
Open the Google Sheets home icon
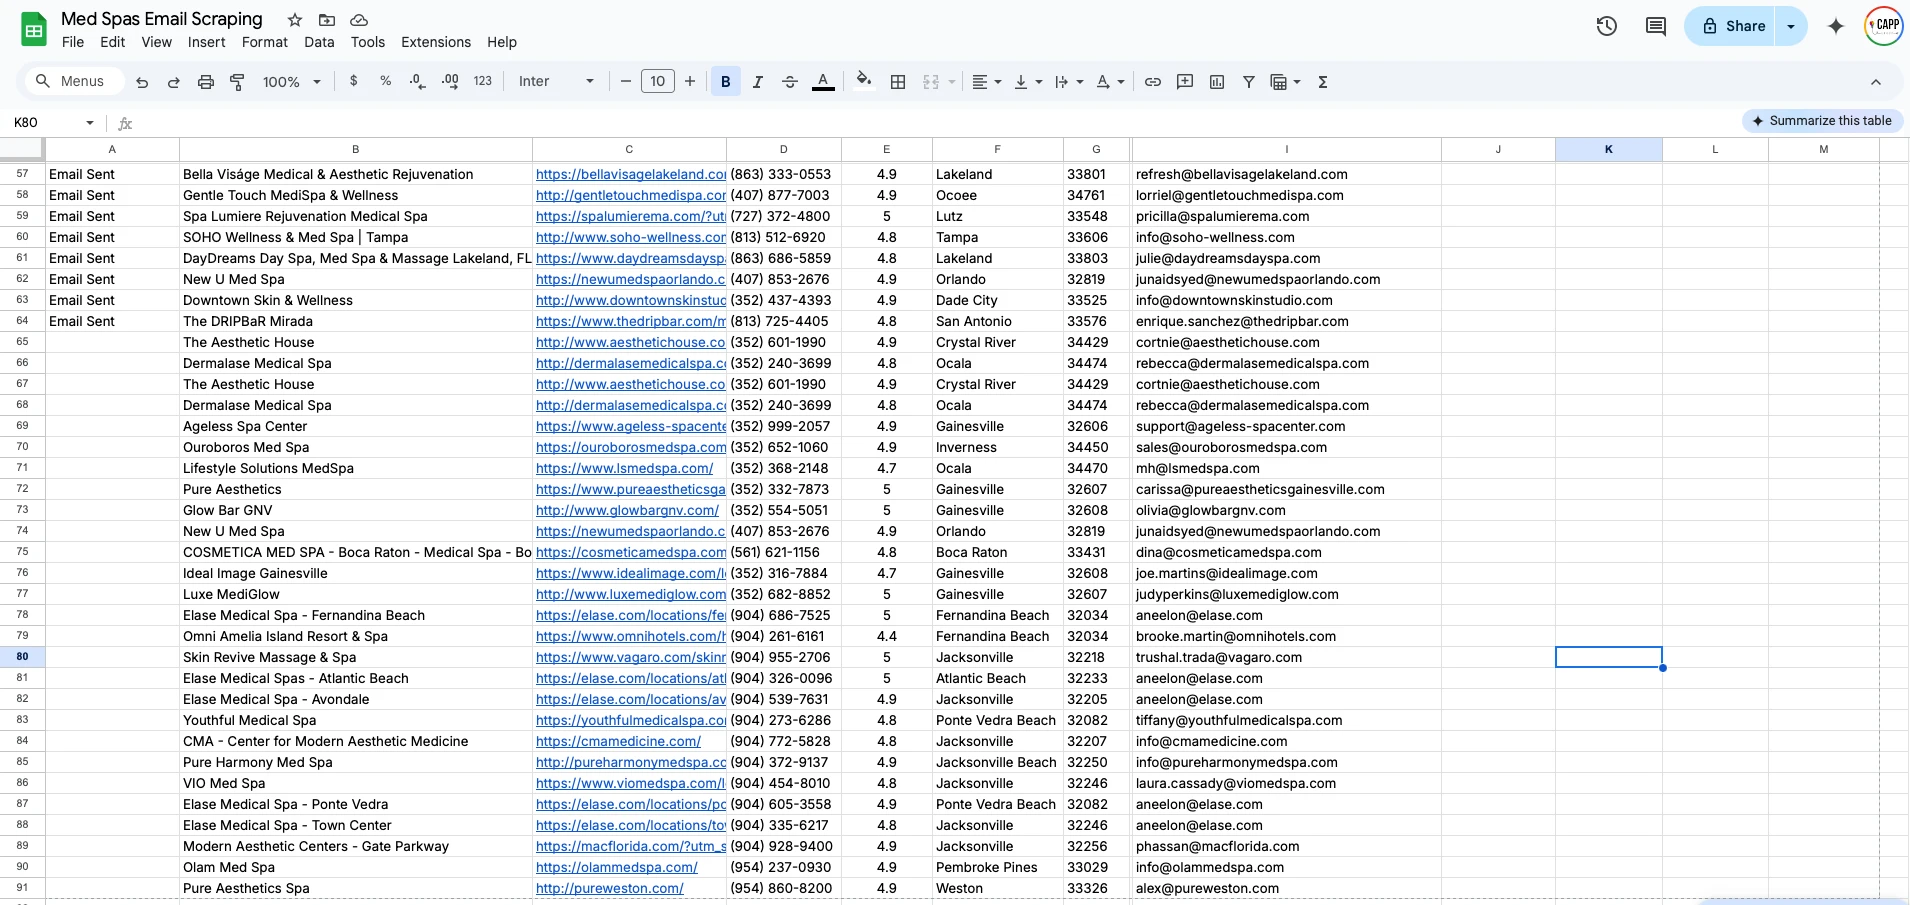pos(34,30)
